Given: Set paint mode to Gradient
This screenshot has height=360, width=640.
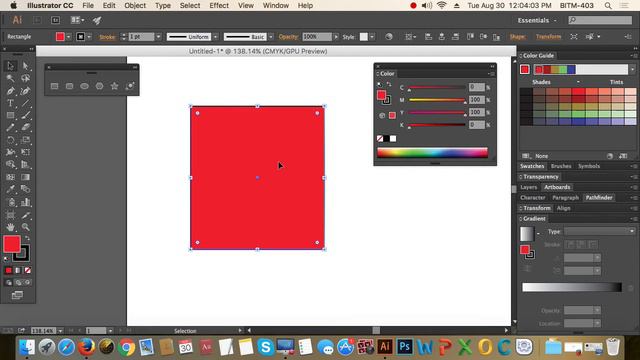Looking at the screenshot, I should tap(18, 270).
